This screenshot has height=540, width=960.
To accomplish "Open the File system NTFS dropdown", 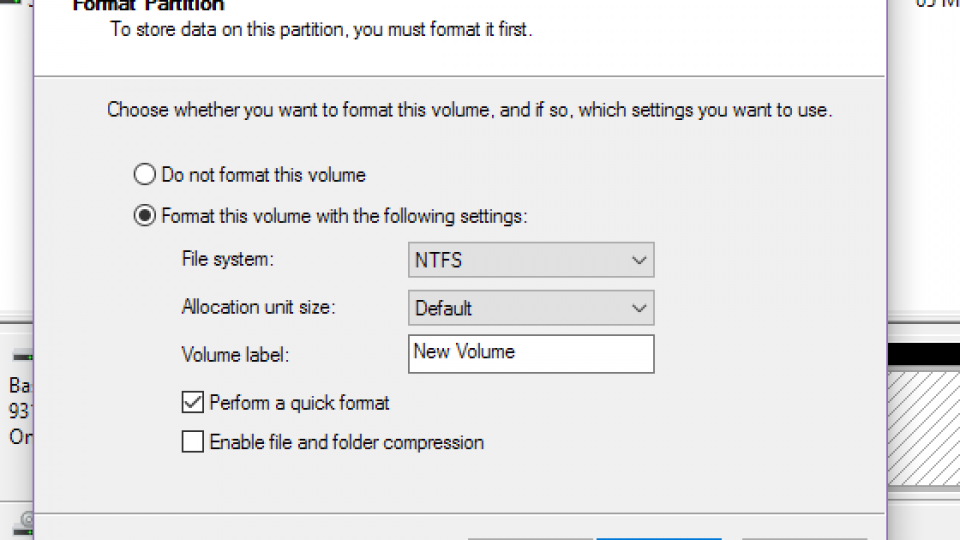I will 531,260.
